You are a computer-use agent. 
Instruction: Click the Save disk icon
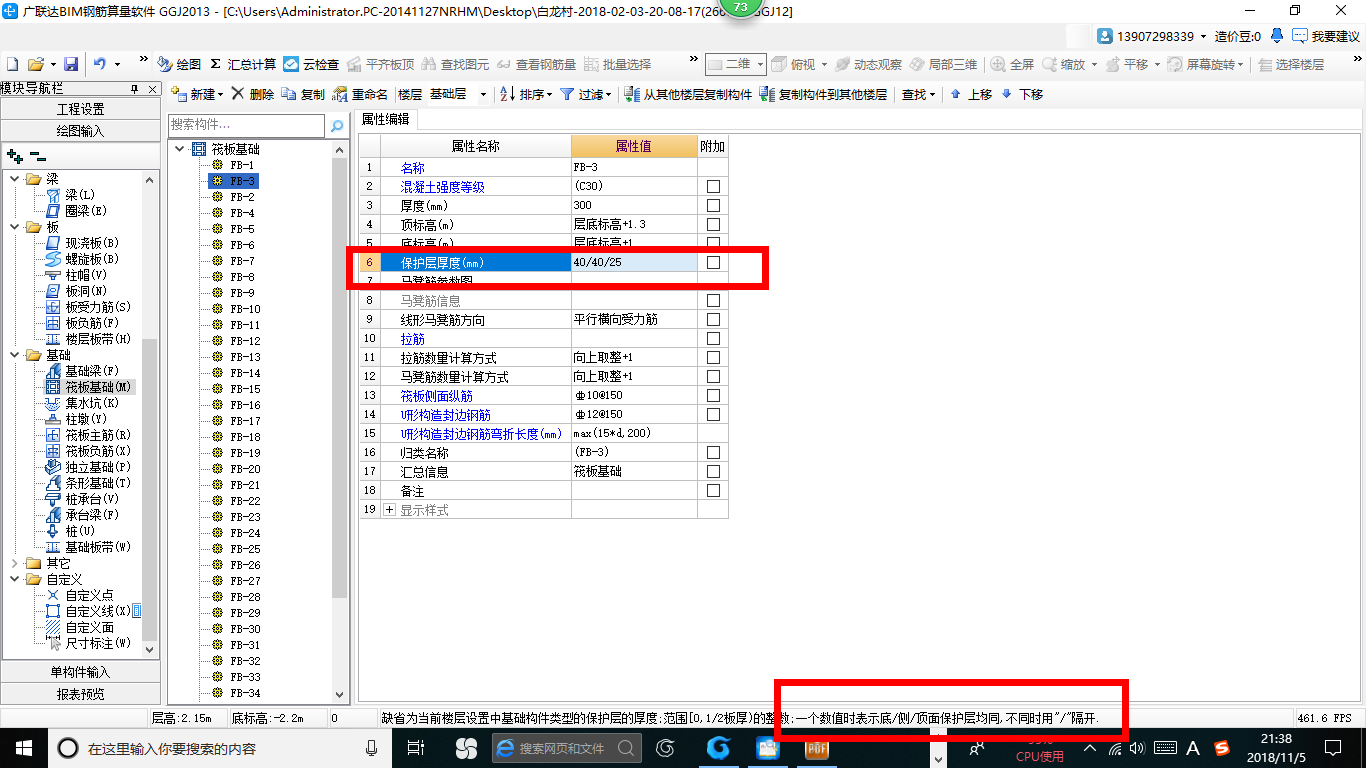70,64
